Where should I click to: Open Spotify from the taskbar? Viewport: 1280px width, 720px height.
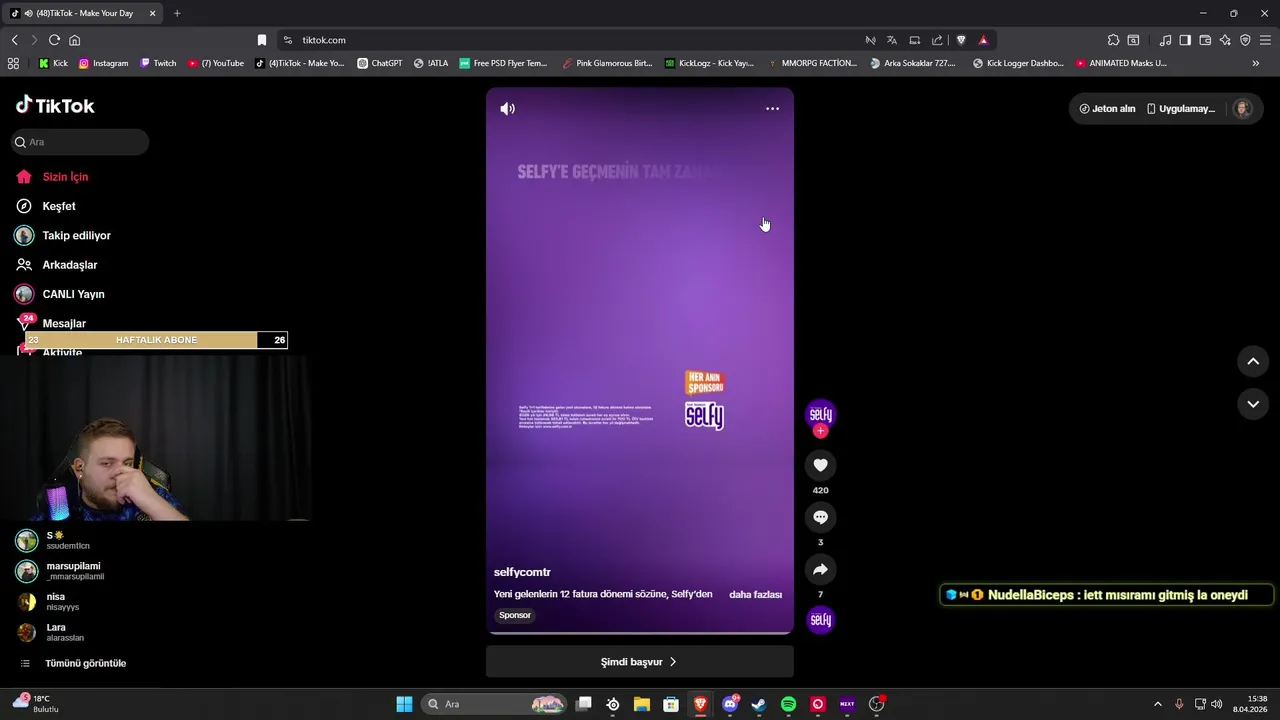788,704
